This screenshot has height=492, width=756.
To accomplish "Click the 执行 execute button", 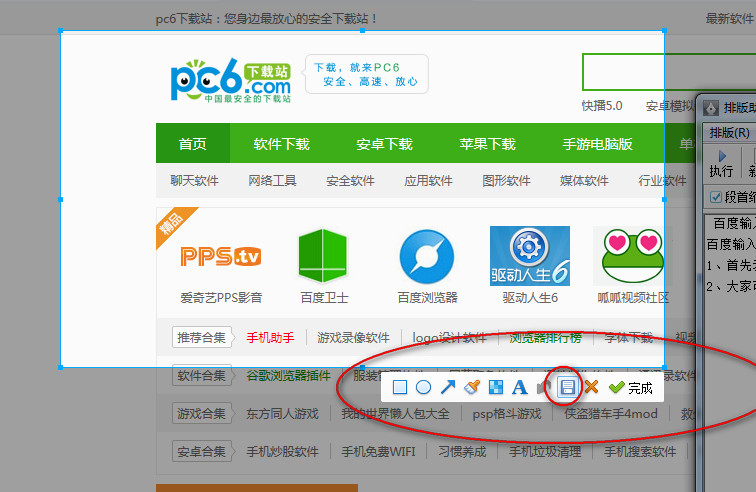I will (721, 162).
